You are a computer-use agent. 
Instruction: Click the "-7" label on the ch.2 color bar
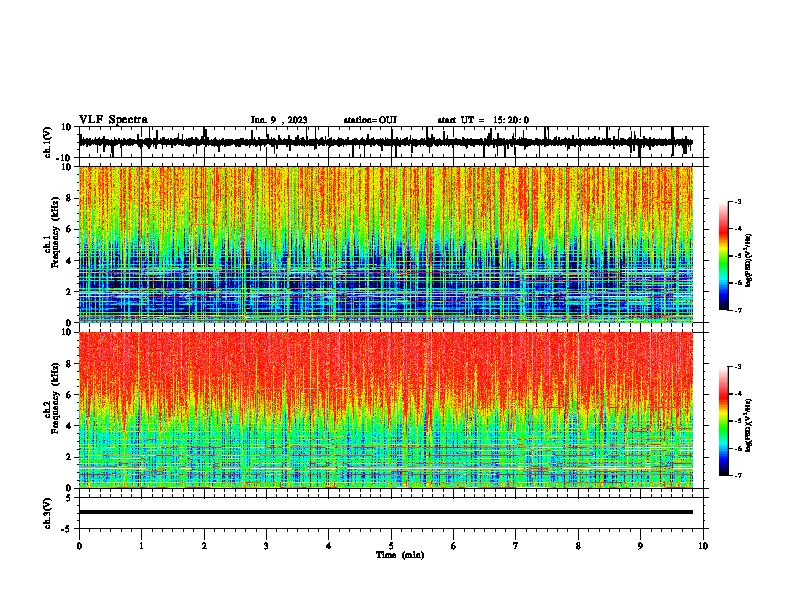tap(738, 475)
